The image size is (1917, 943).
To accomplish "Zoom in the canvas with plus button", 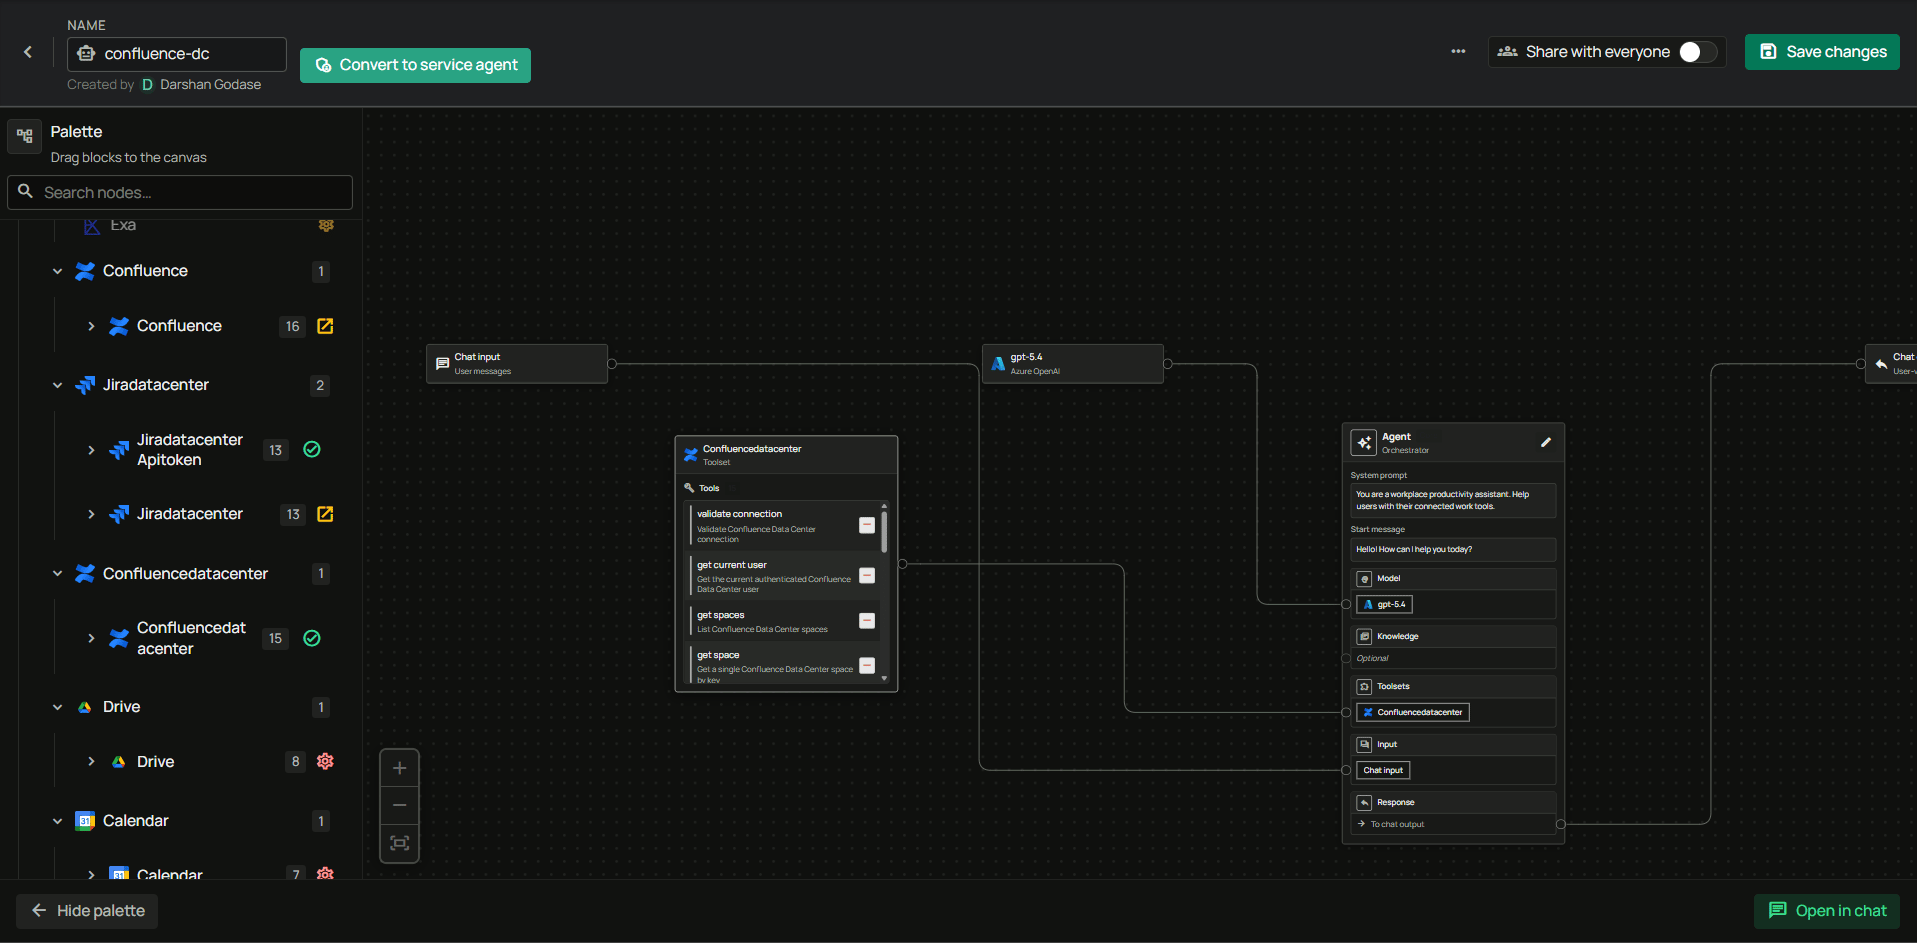I will click(x=400, y=768).
